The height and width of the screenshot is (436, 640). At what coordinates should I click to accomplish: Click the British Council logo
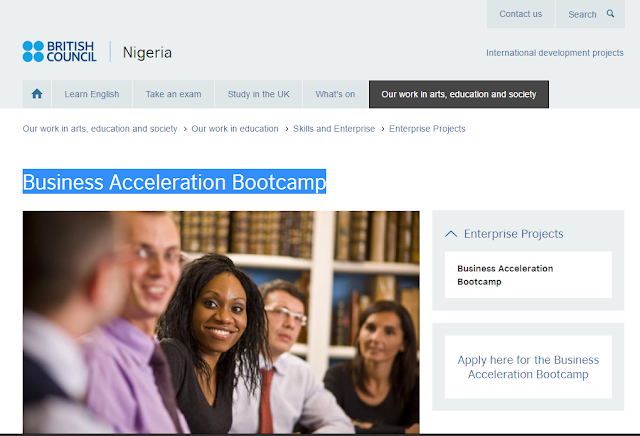tap(60, 51)
